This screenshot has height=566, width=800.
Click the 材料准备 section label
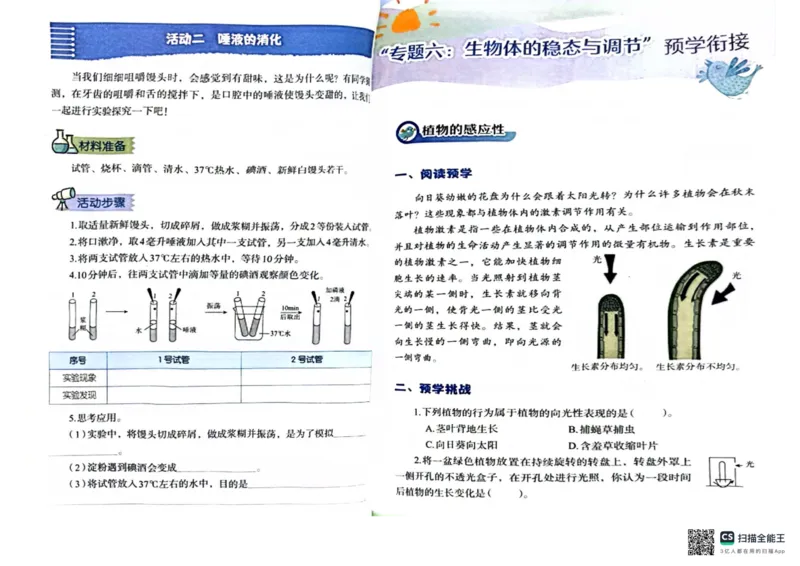[x=102, y=146]
